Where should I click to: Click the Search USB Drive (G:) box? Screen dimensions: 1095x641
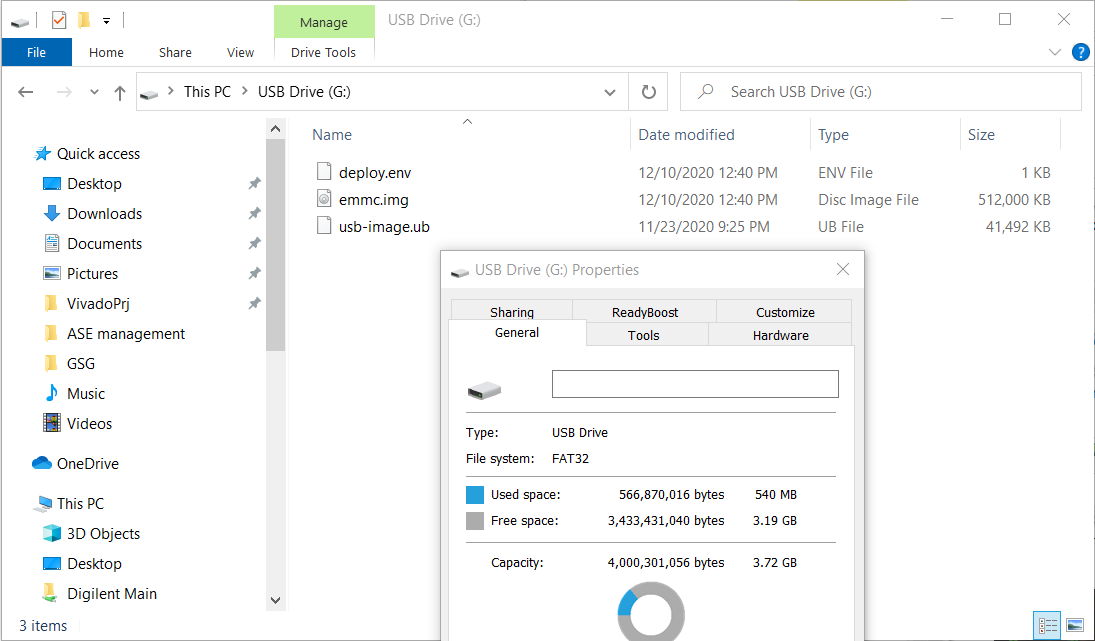881,91
